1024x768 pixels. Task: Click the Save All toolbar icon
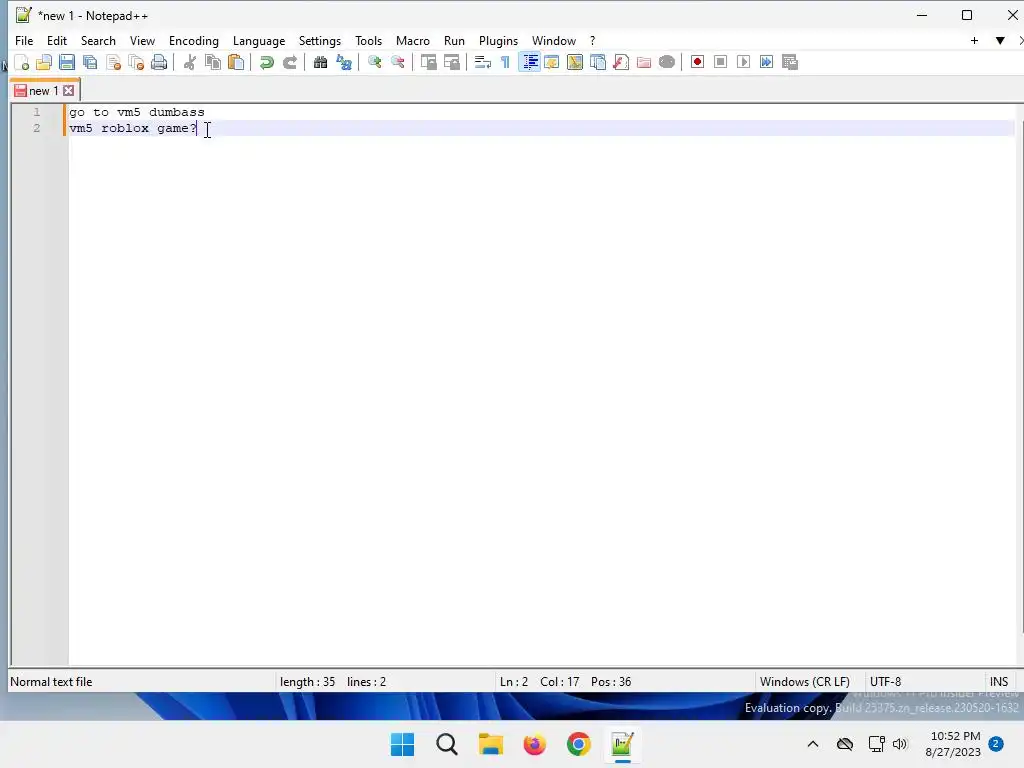click(x=90, y=62)
